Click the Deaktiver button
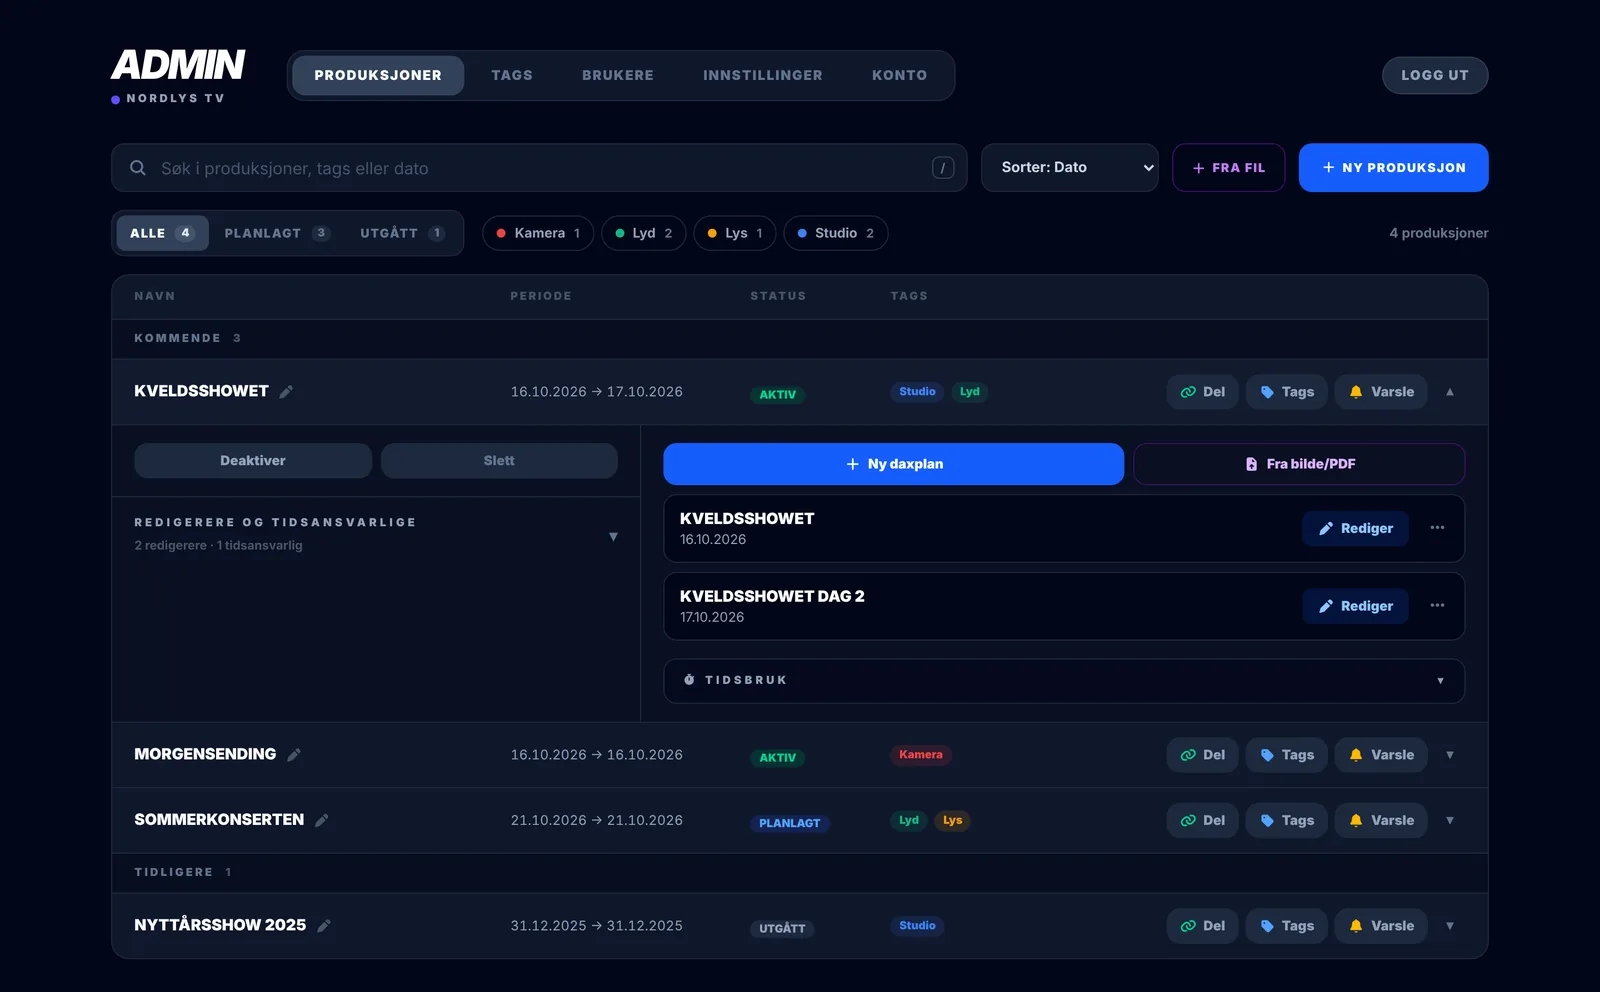 [x=253, y=461]
